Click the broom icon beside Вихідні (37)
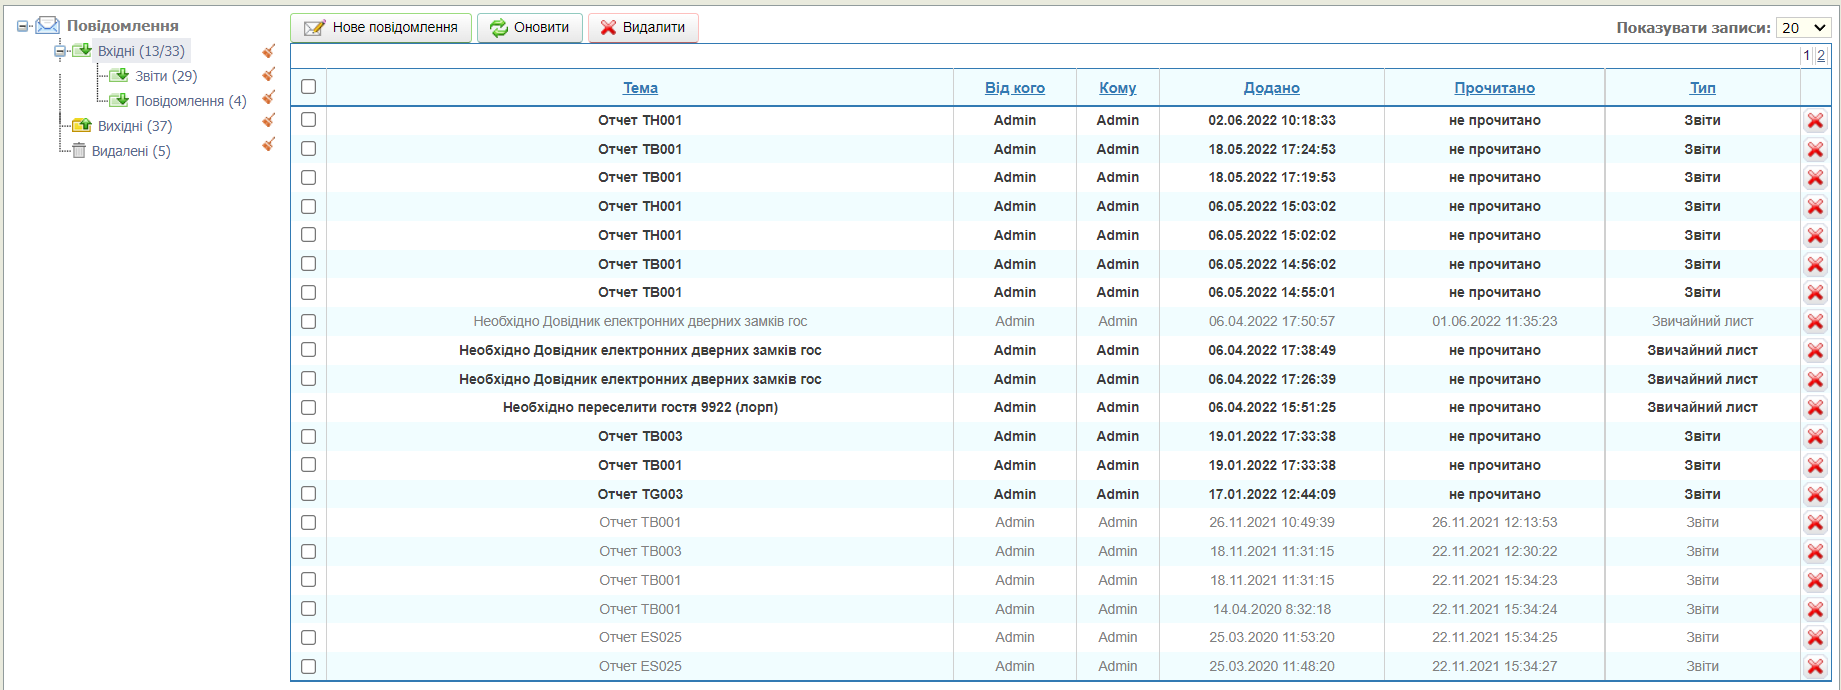The height and width of the screenshot is (690, 1841). [x=268, y=121]
